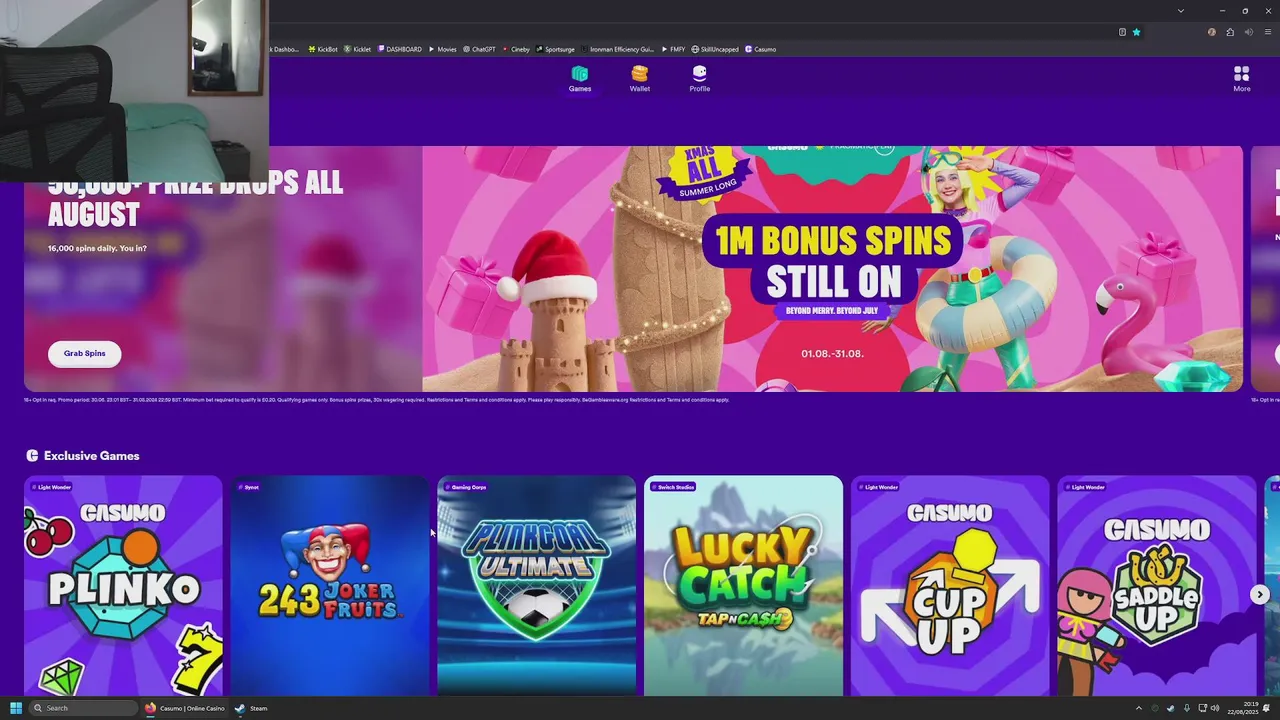Open the Wallet icon
This screenshot has height=720, width=1280.
click(x=640, y=79)
